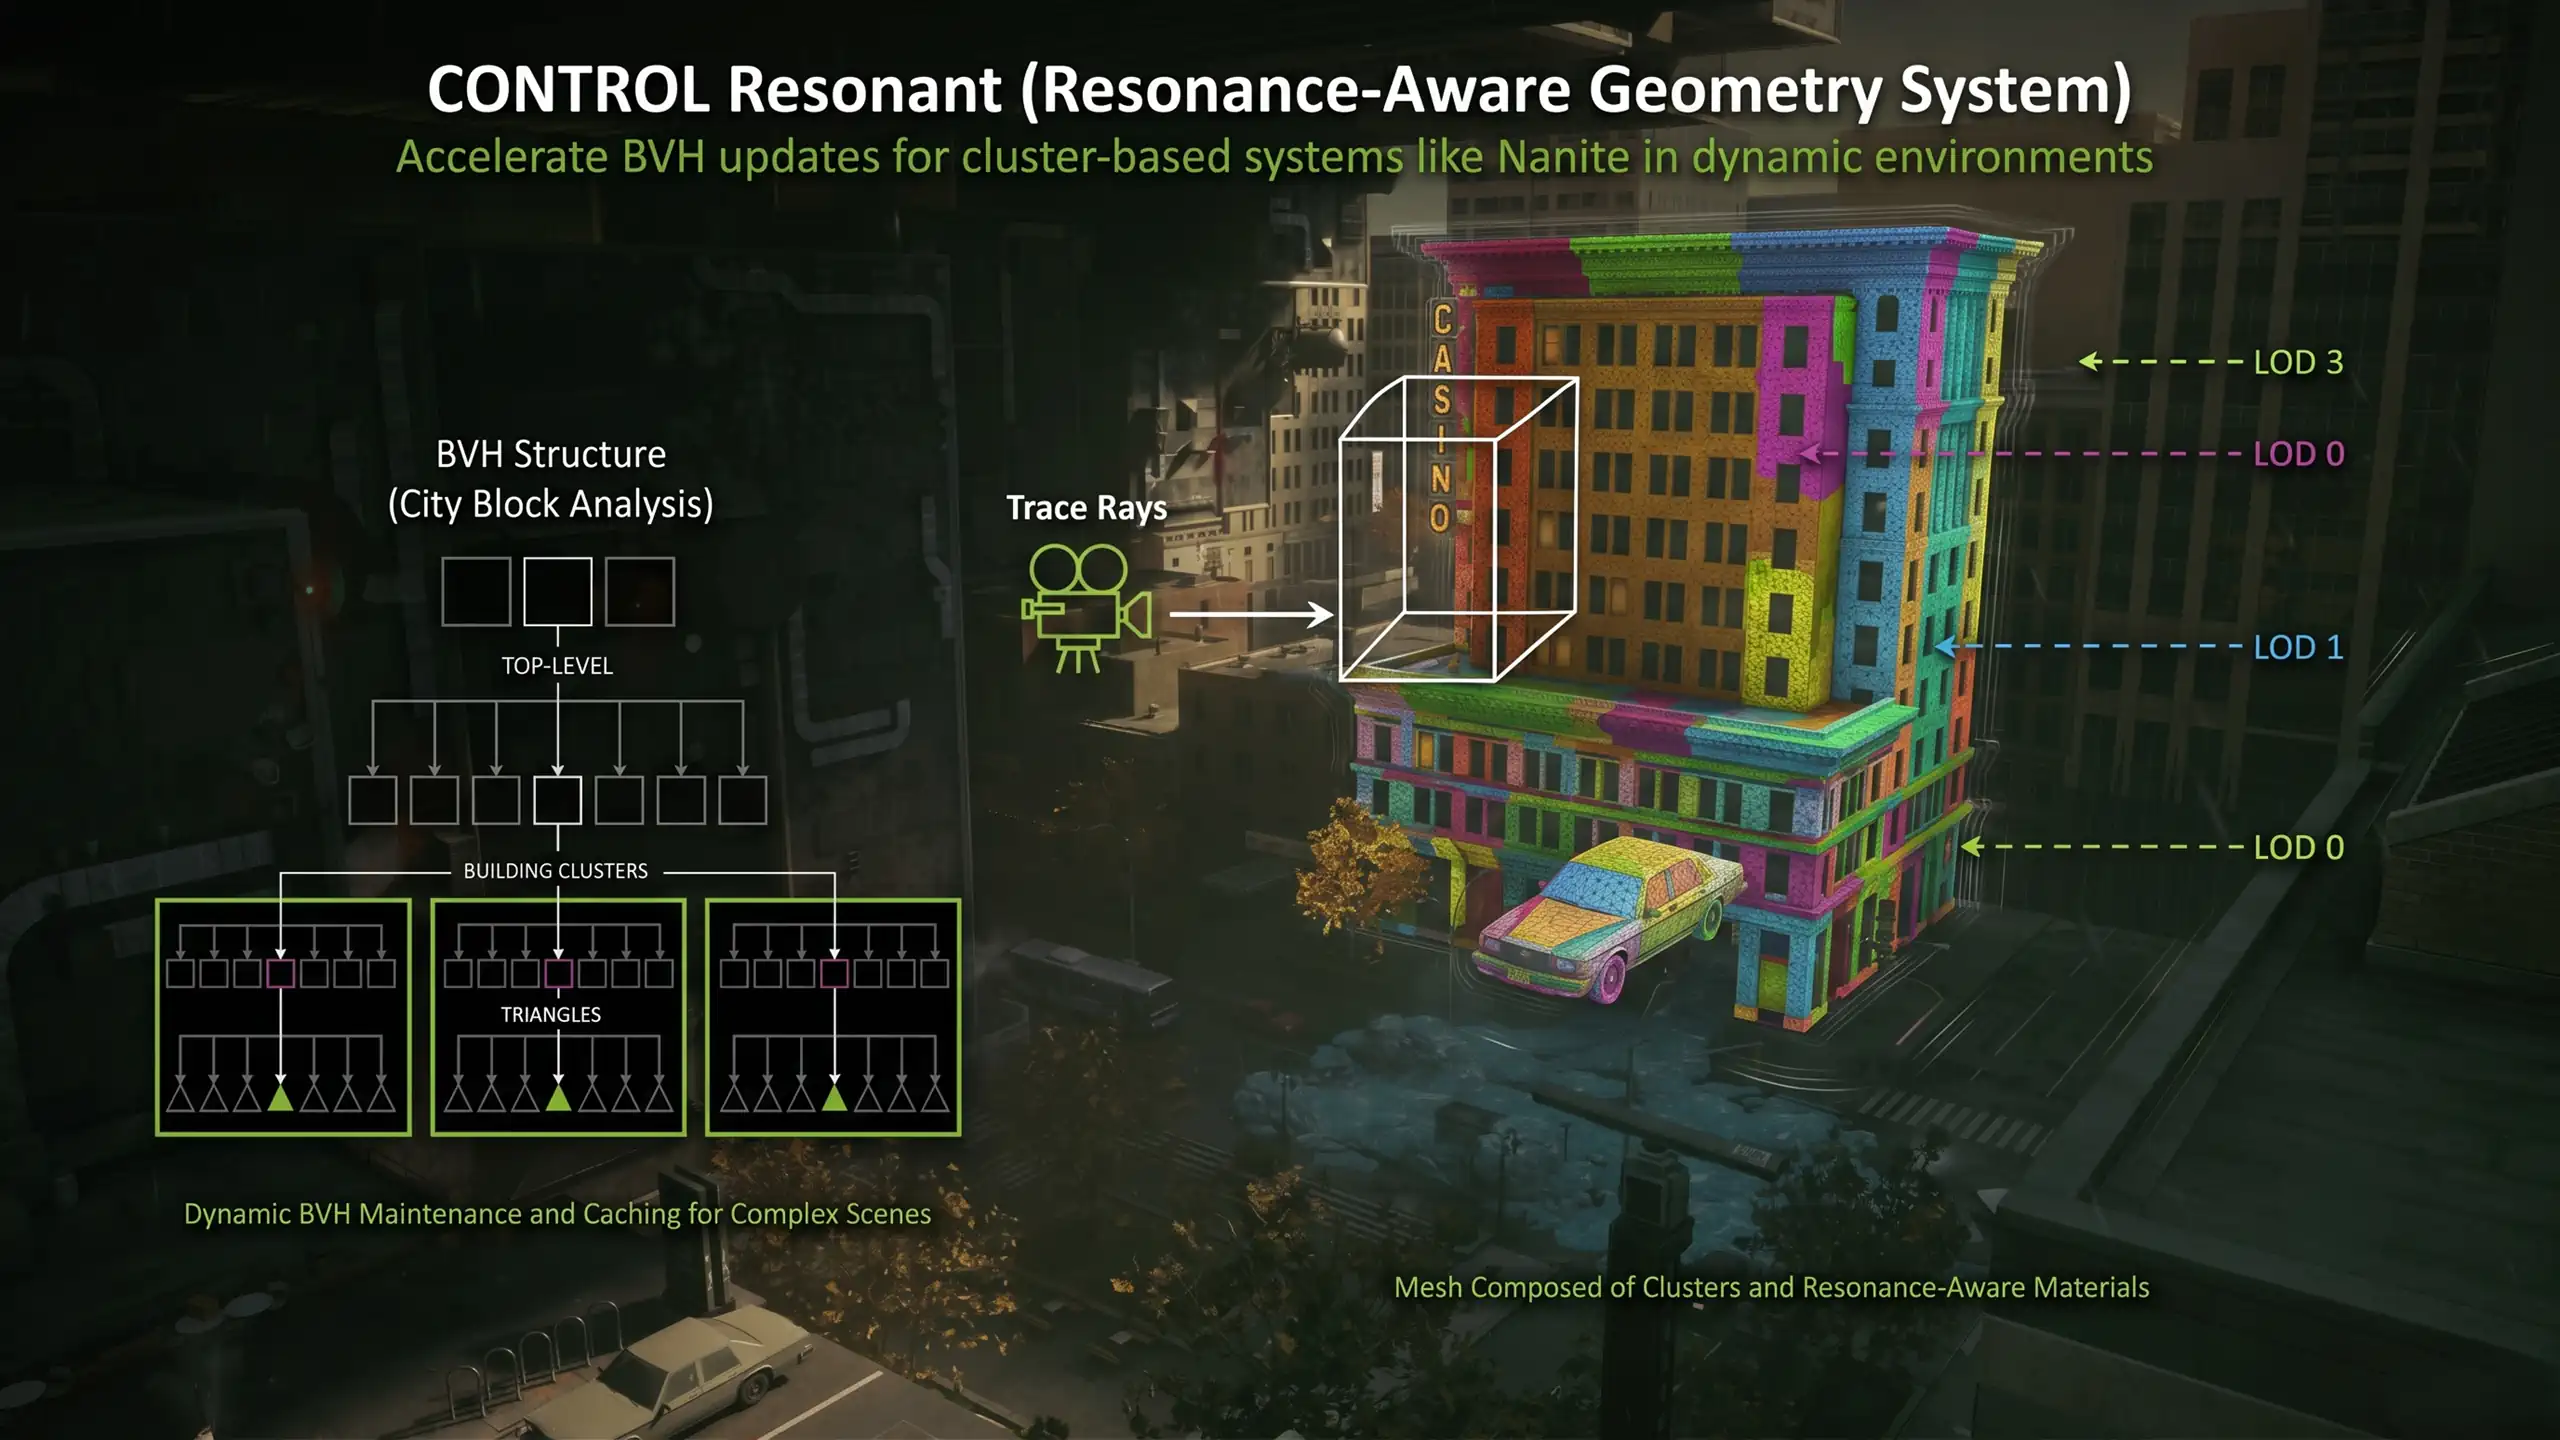Click the "TRIANGLES" label in middle panel

tap(551, 1015)
